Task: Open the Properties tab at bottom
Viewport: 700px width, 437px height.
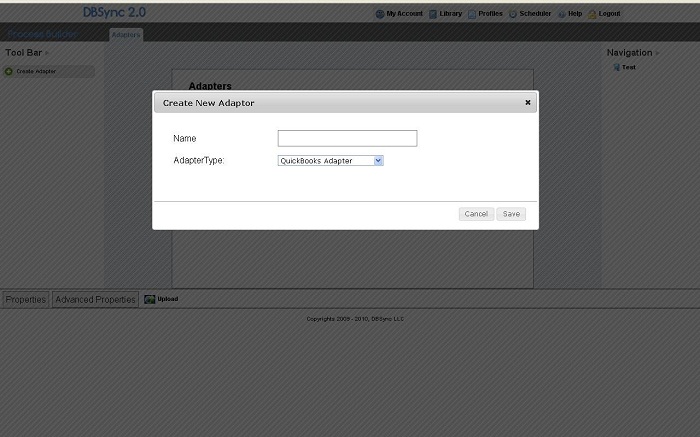Action: (26, 299)
